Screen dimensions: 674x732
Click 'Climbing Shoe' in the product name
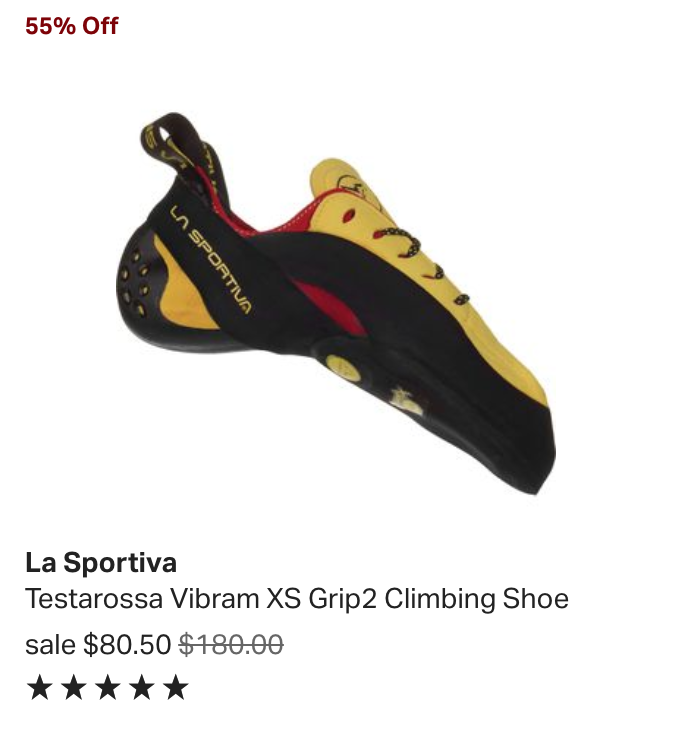click(477, 599)
